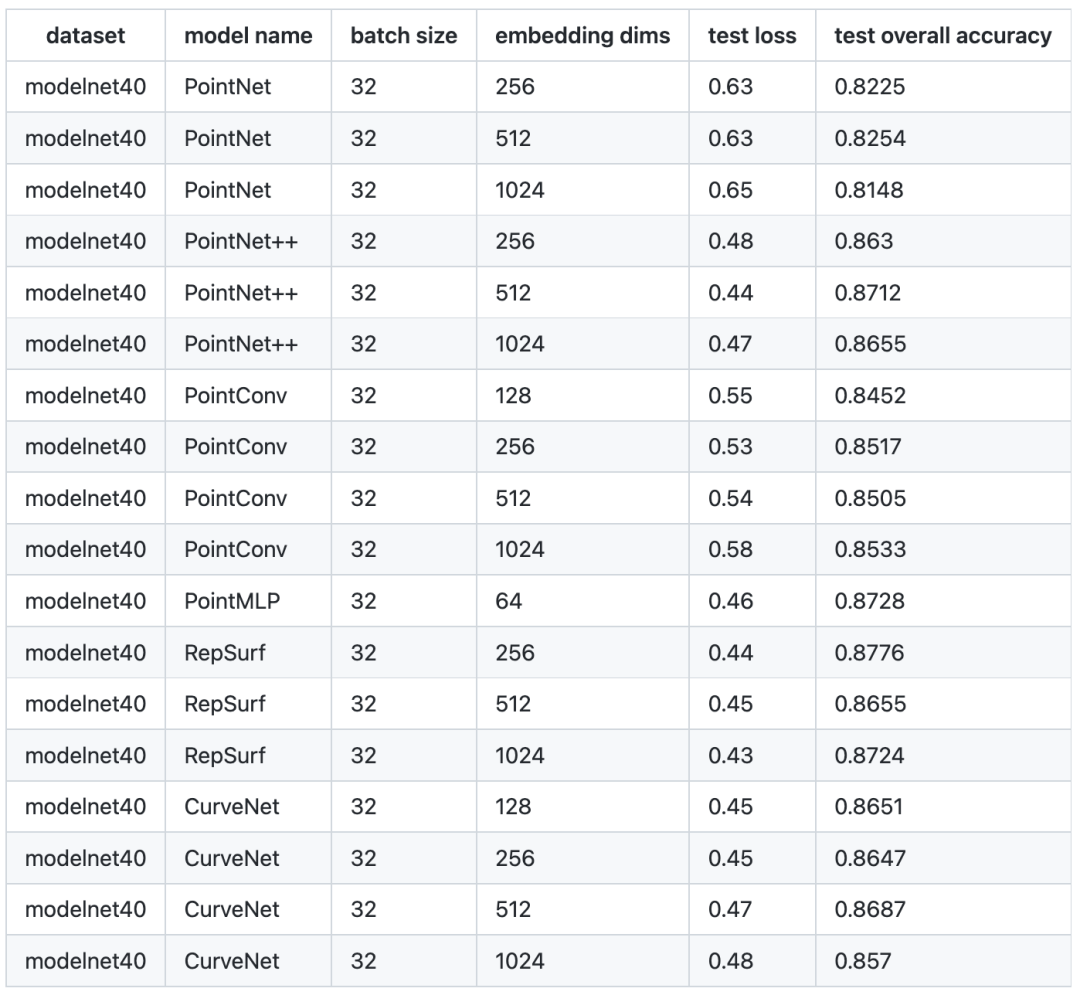
Task: Click PointConv name in 0.8452 row
Action: coord(236,395)
